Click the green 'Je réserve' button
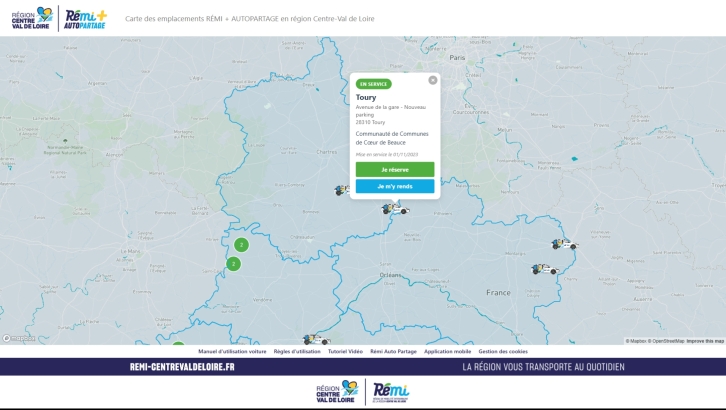The image size is (726, 410). pyautogui.click(x=395, y=170)
